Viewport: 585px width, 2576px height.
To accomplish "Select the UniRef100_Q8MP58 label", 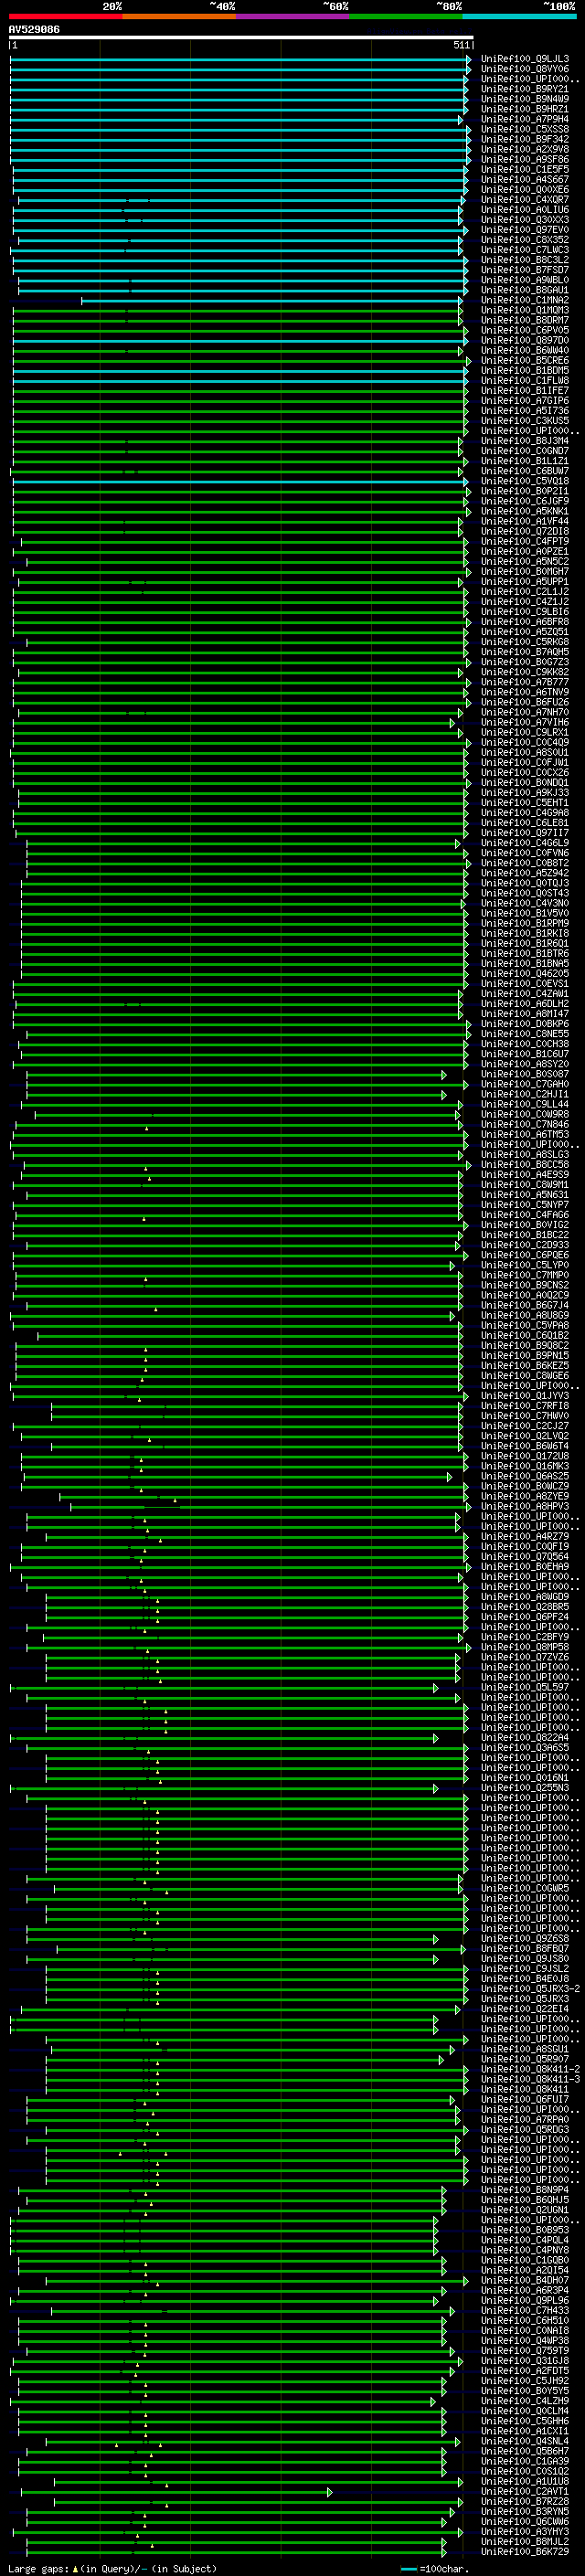I will (x=525, y=1647).
